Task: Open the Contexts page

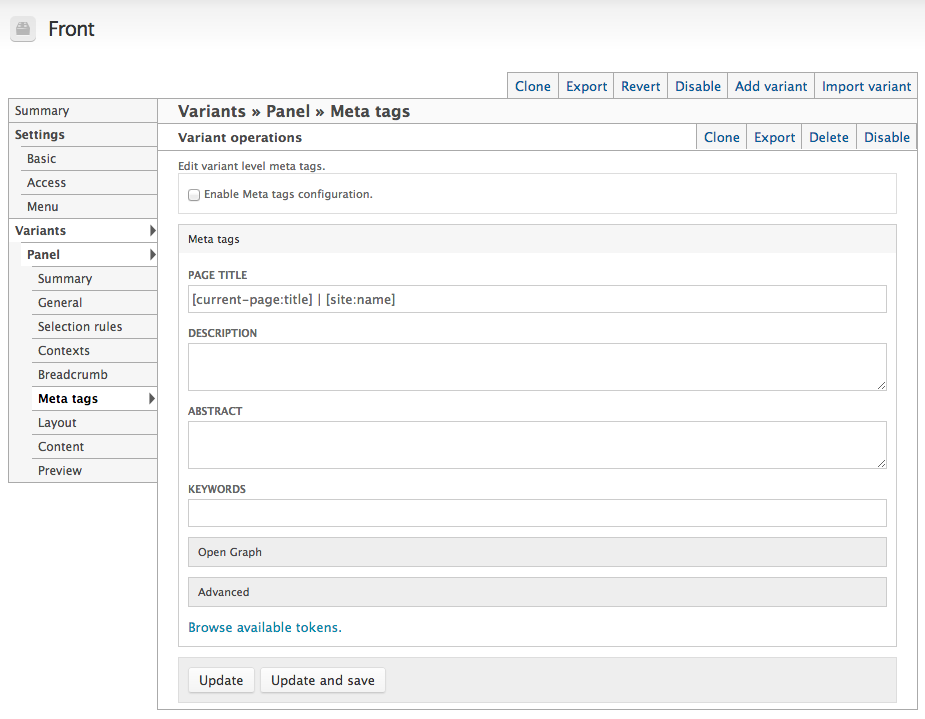Action: (63, 350)
